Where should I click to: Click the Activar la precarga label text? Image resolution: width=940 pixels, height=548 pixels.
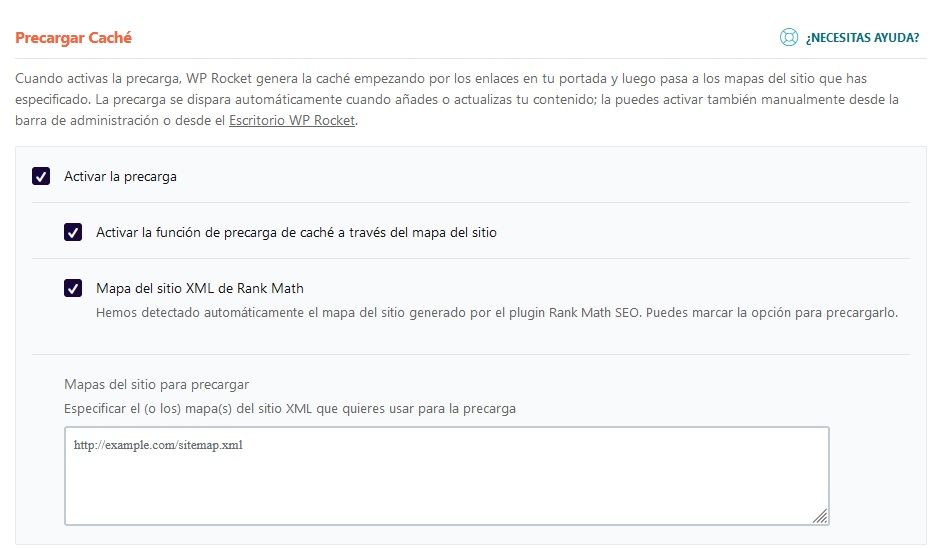(120, 176)
